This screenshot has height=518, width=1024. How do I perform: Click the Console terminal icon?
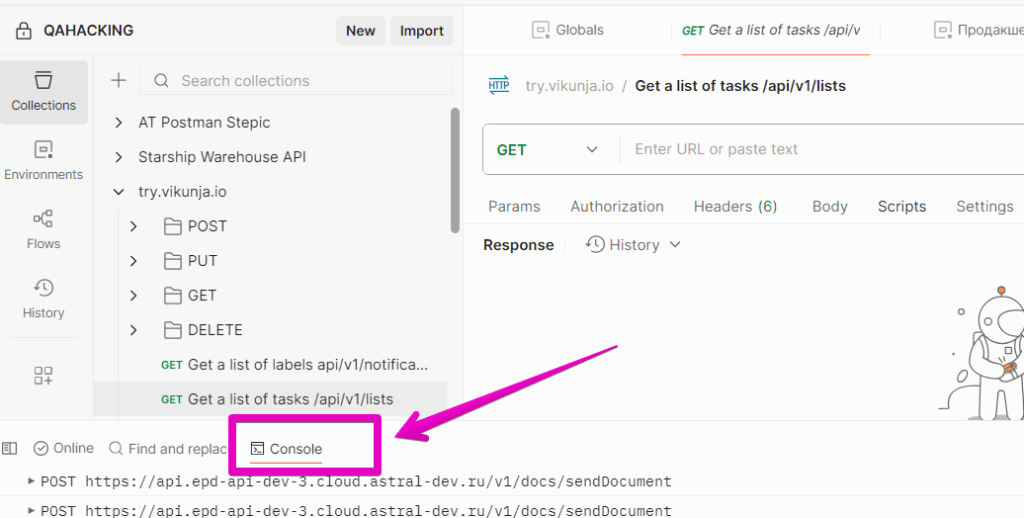click(x=257, y=449)
